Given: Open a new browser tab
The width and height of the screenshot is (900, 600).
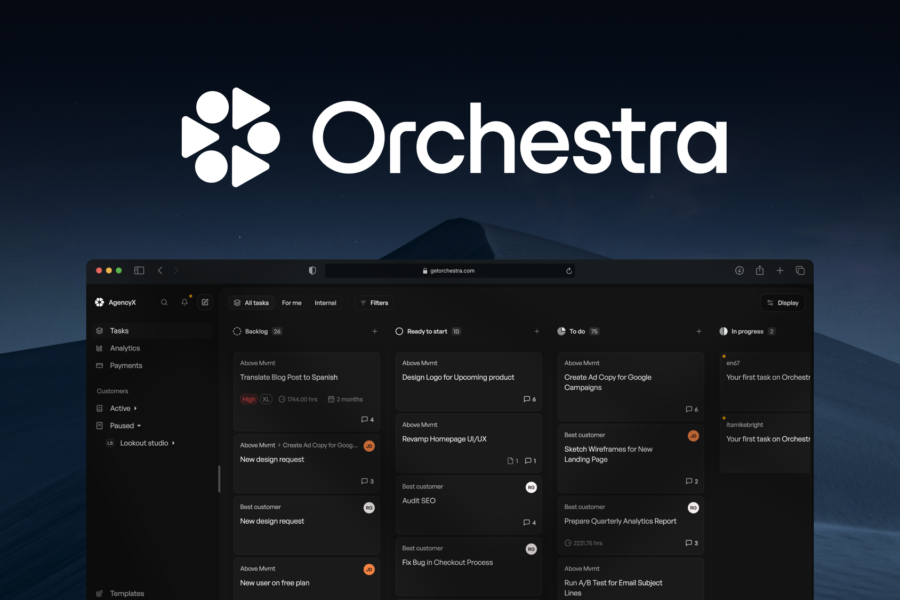Looking at the screenshot, I should [779, 270].
